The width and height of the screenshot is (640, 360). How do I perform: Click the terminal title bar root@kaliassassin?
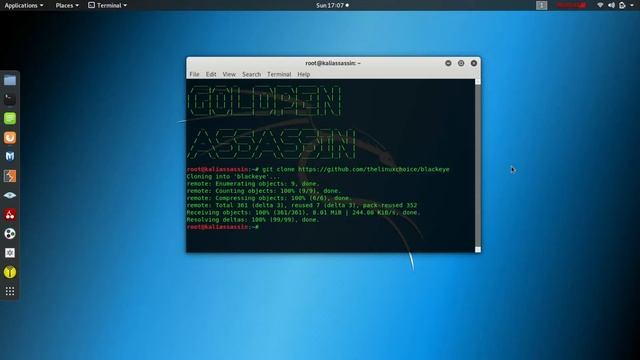tap(333, 63)
